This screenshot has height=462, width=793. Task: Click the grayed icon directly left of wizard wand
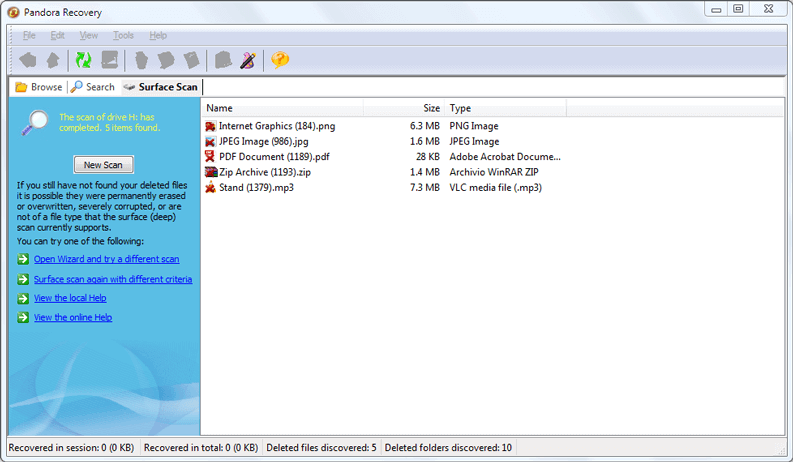223,60
